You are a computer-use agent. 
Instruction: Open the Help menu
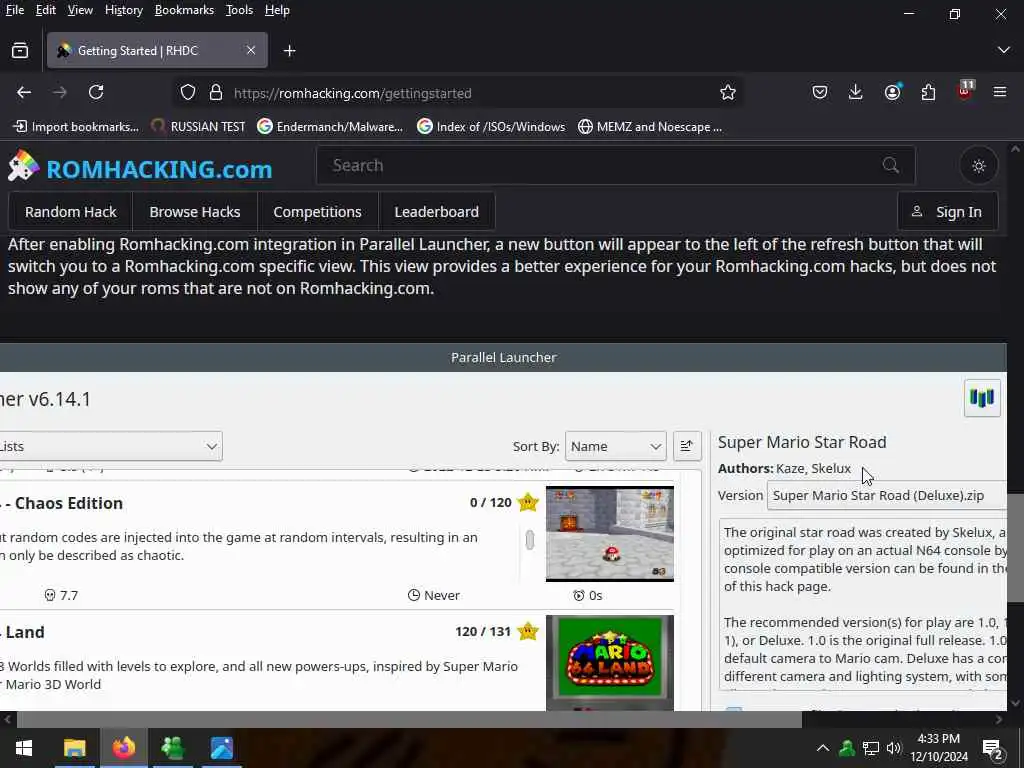pyautogui.click(x=277, y=10)
